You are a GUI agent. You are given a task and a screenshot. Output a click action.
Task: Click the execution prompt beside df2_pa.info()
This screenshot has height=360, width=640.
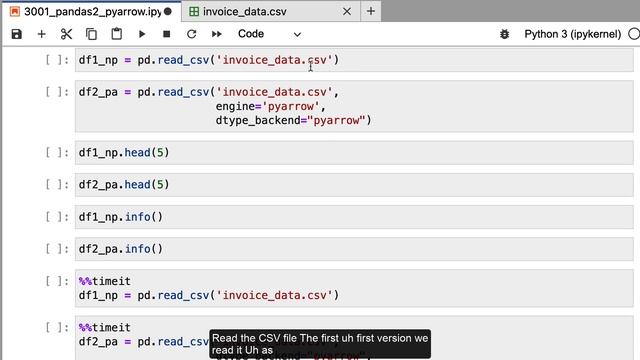57,249
